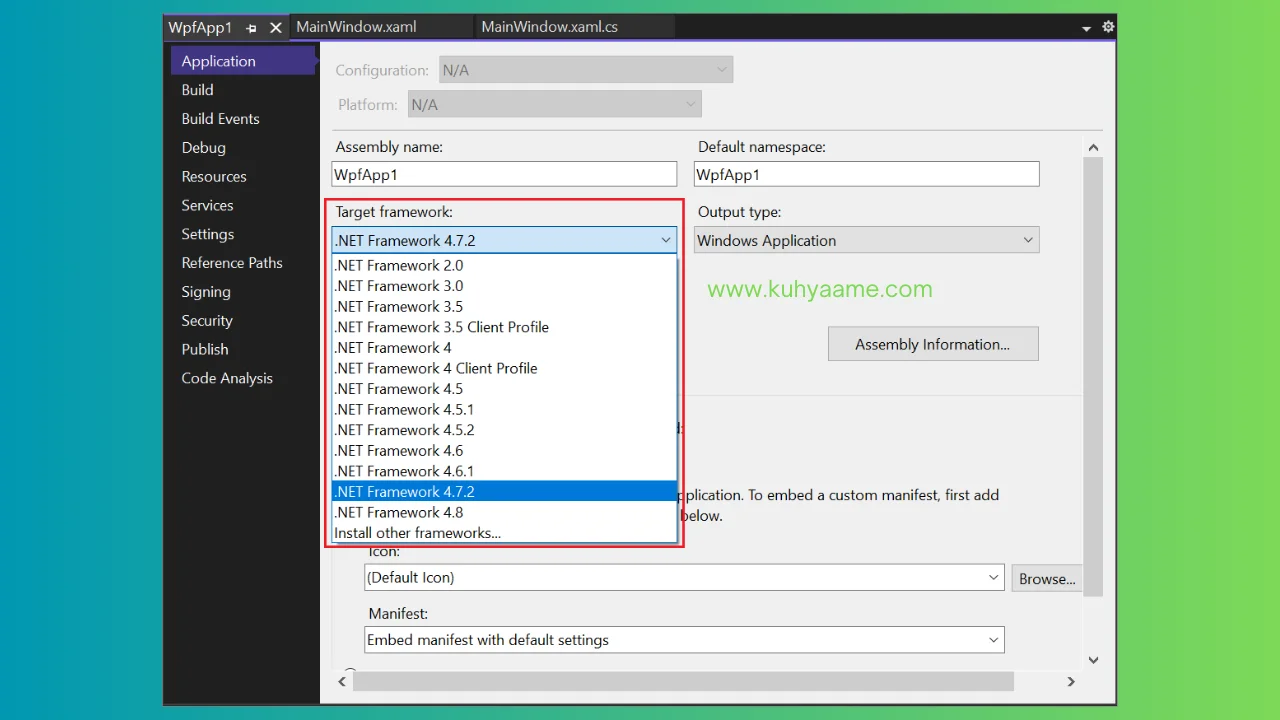Click the horizontal scrollbar thumb
Screen dimensions: 1280x720
pos(683,681)
